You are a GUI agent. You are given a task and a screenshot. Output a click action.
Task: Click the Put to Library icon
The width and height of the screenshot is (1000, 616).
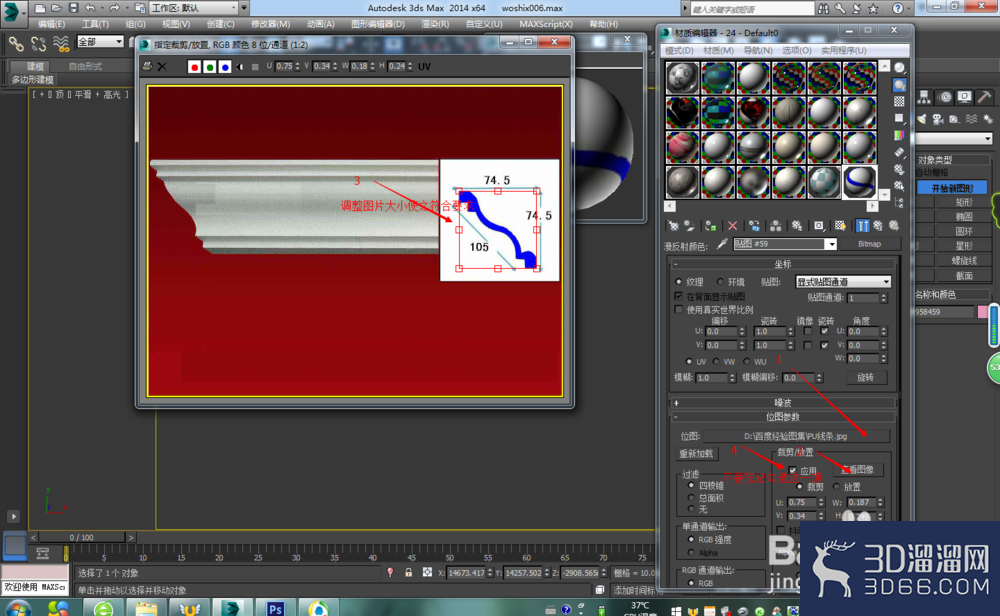(x=797, y=226)
